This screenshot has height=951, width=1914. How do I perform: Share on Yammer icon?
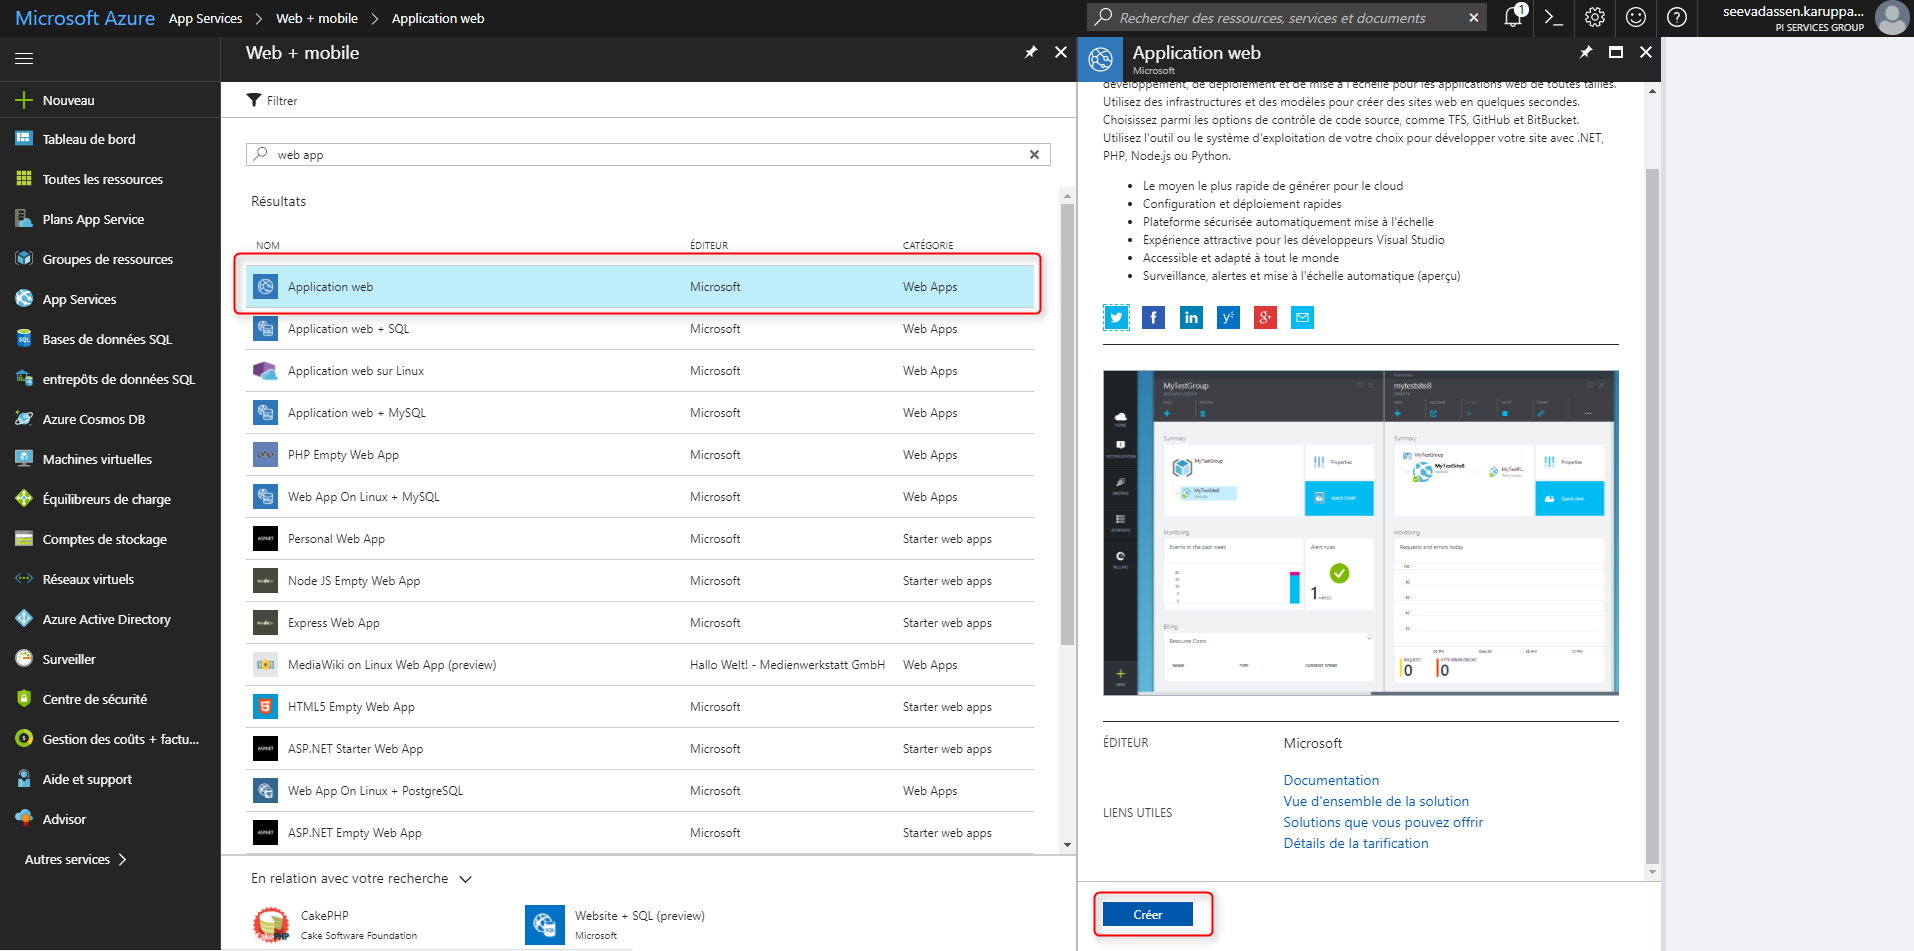pyautogui.click(x=1228, y=318)
